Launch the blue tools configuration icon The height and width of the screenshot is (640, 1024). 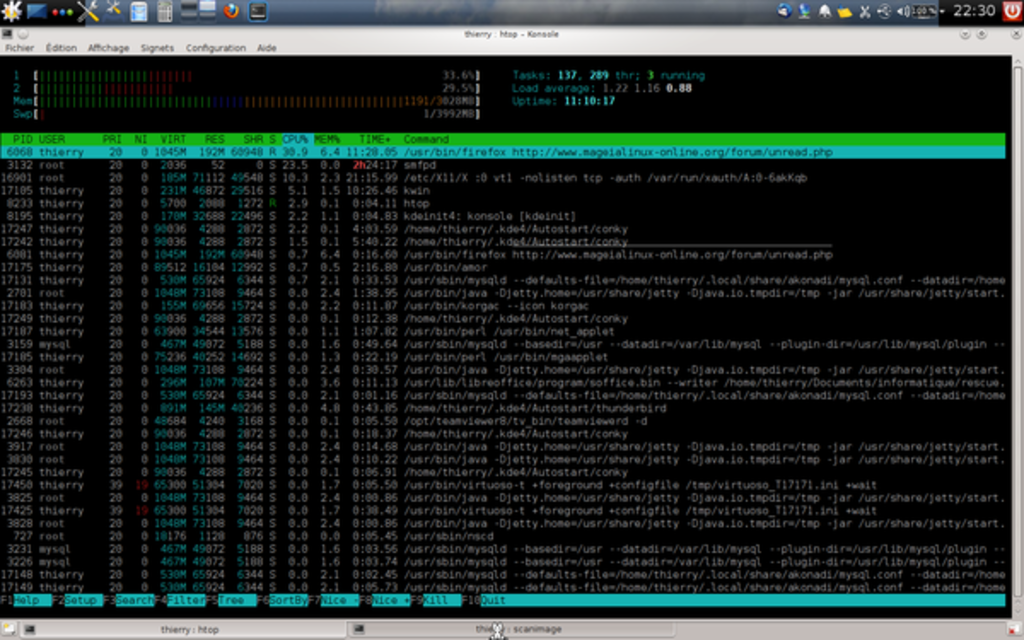pyautogui.click(x=114, y=10)
